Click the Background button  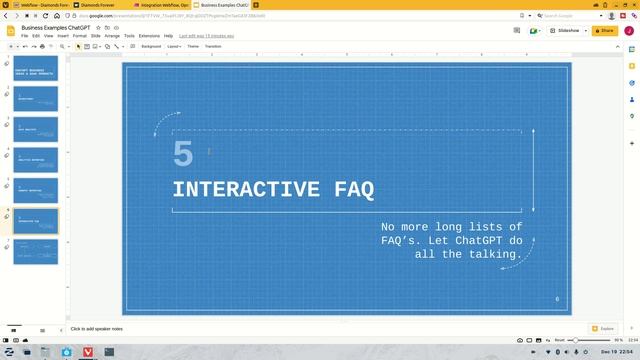[x=151, y=47]
